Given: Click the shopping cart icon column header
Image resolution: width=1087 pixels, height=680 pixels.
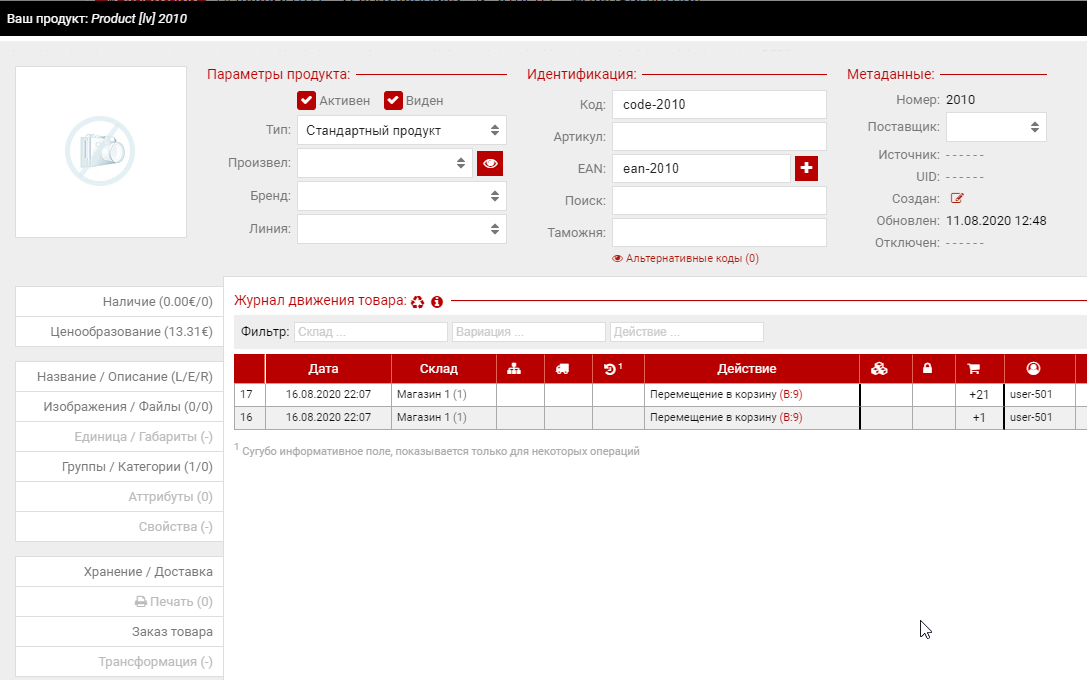Looking at the screenshot, I should click(x=973, y=369).
